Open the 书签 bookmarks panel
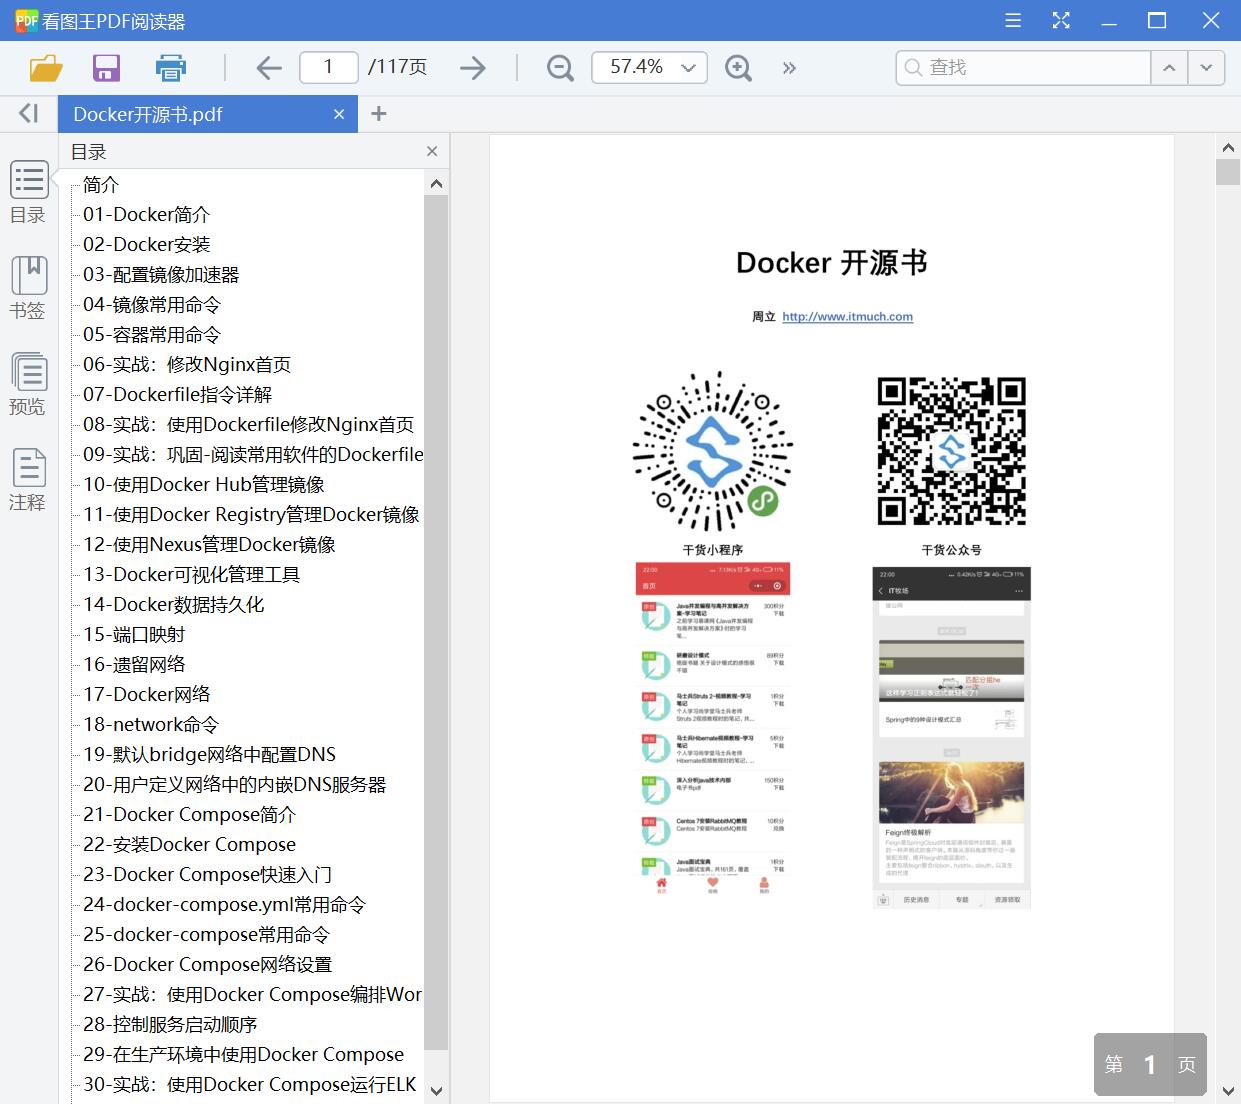1241x1104 pixels. coord(28,288)
